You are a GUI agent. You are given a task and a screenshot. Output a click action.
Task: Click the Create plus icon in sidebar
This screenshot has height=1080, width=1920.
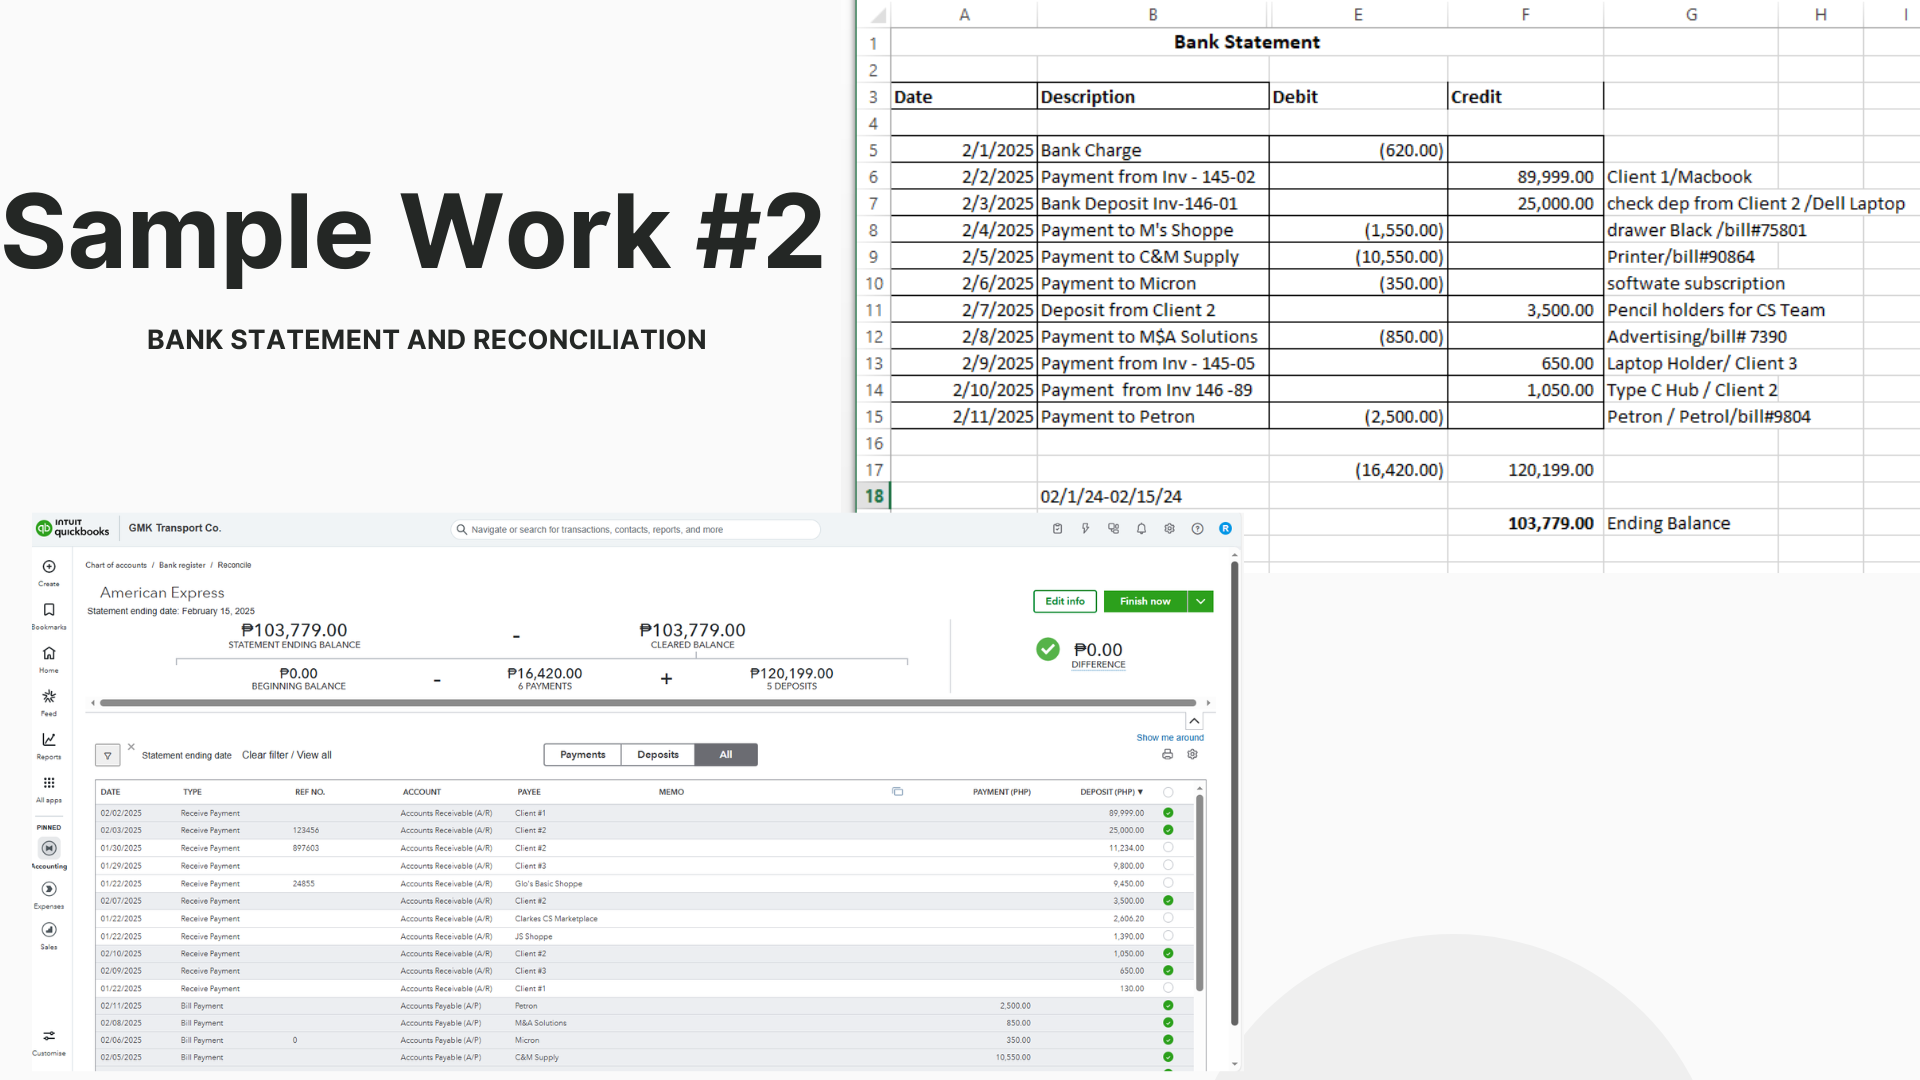(x=49, y=567)
